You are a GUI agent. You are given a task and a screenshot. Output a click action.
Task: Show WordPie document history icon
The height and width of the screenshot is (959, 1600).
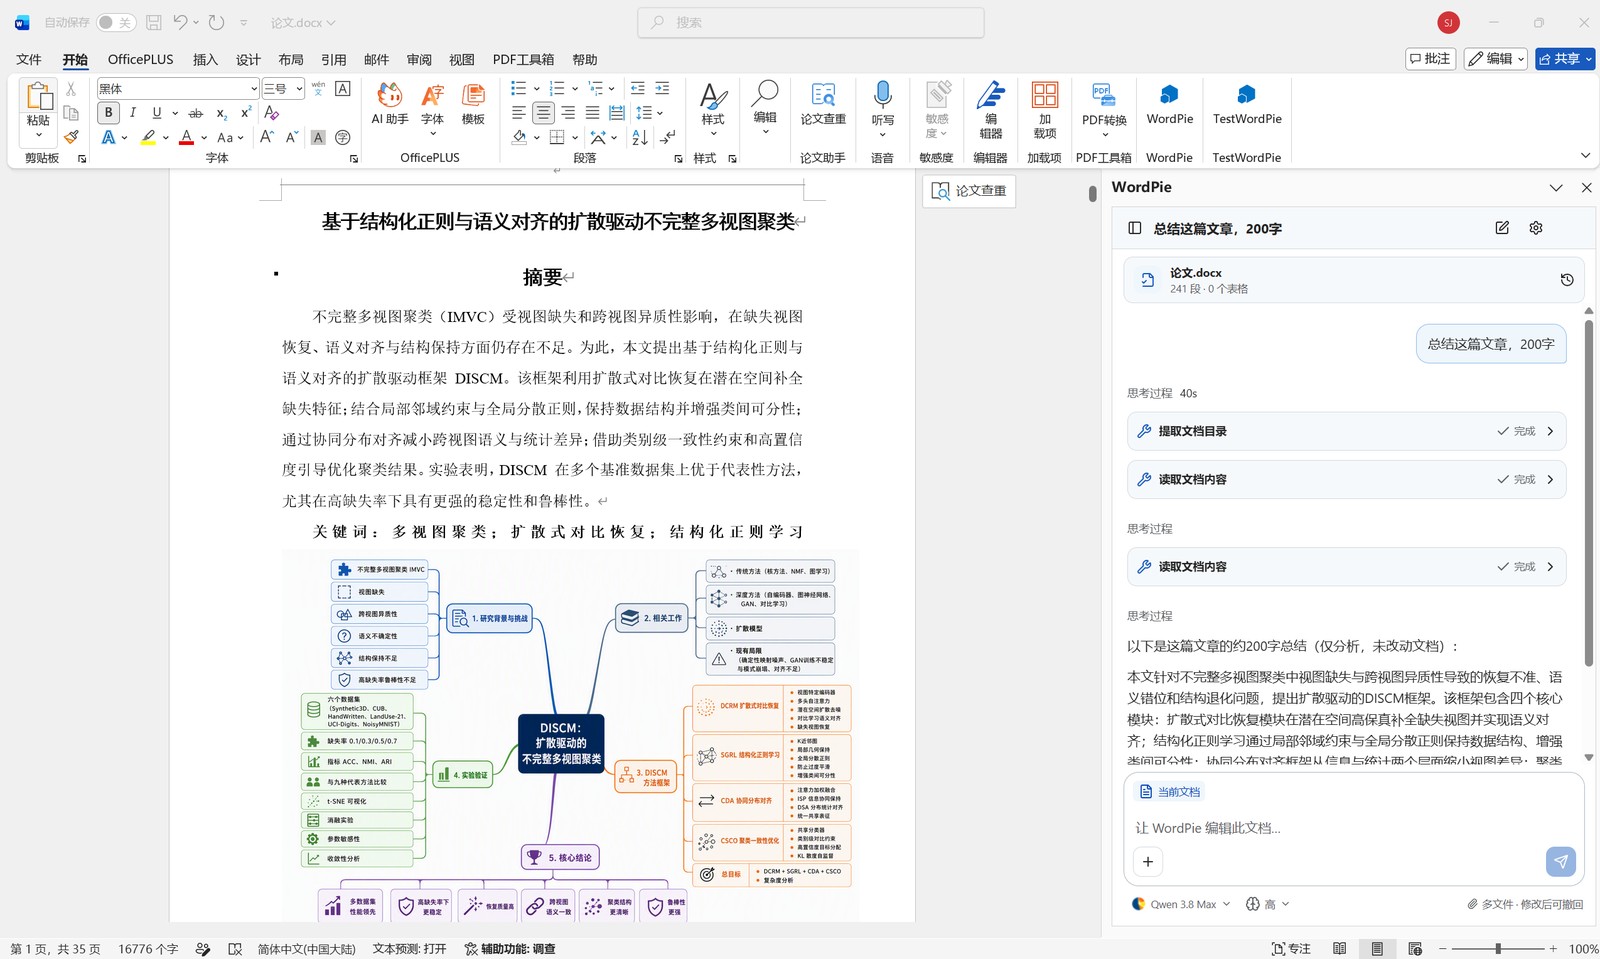(1567, 280)
